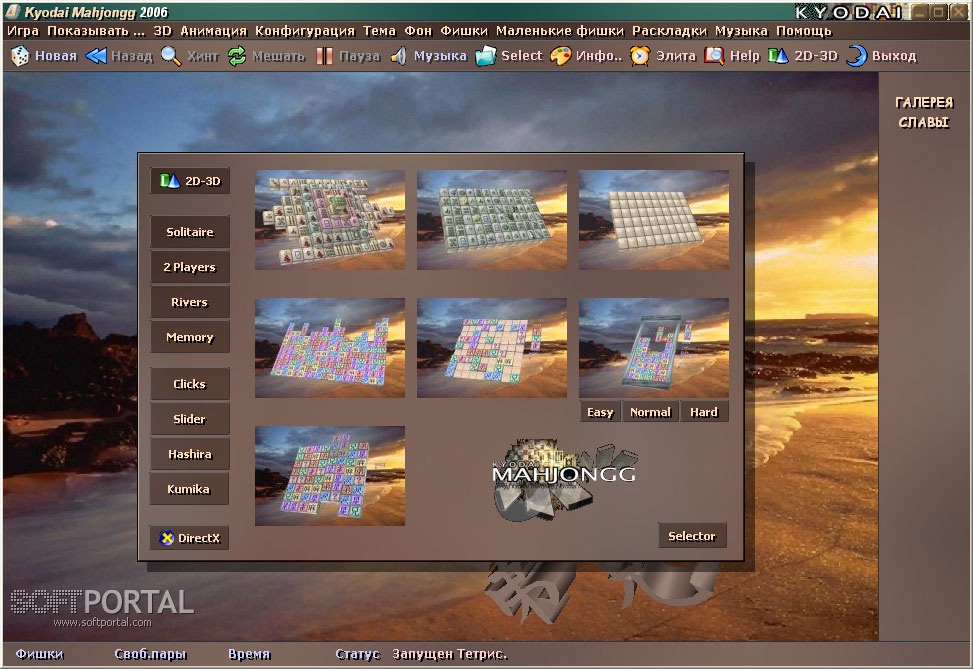Choose the Kumika game button
The height and width of the screenshot is (669, 973).
tap(190, 489)
